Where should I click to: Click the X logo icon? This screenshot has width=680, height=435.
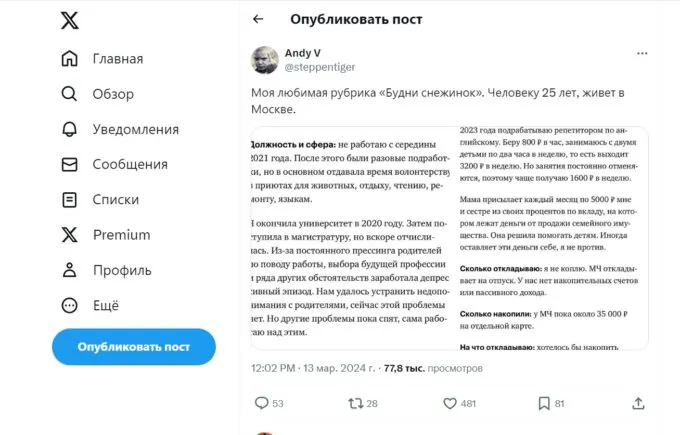coord(69,19)
